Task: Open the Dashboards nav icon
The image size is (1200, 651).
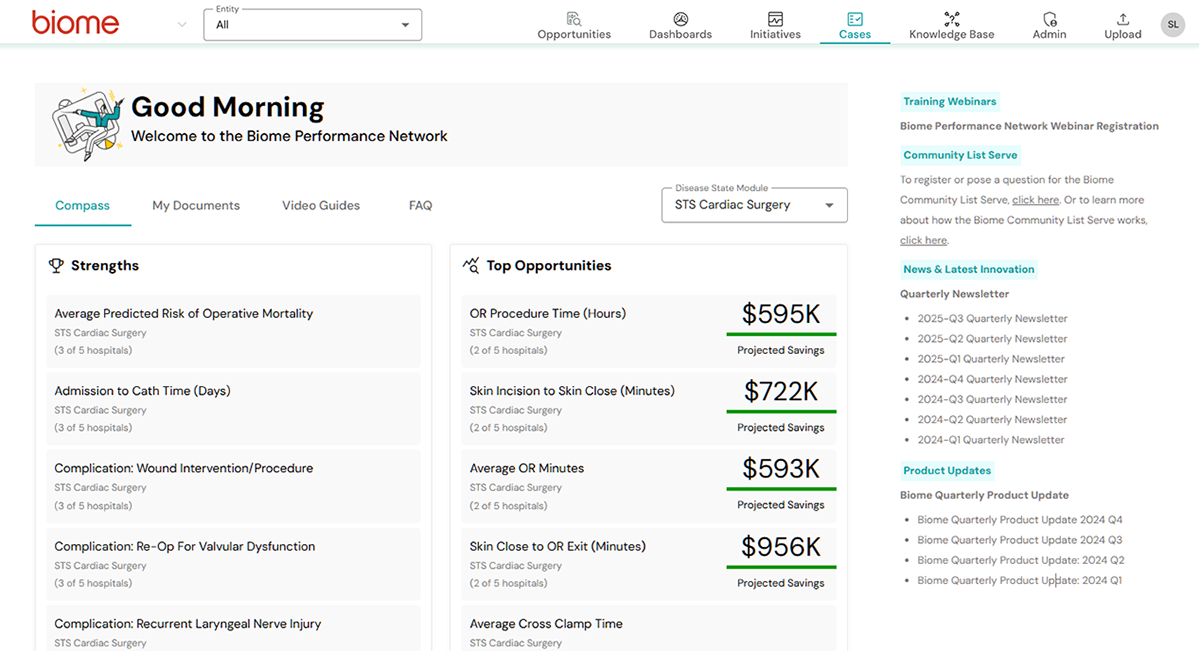Action: click(680, 19)
